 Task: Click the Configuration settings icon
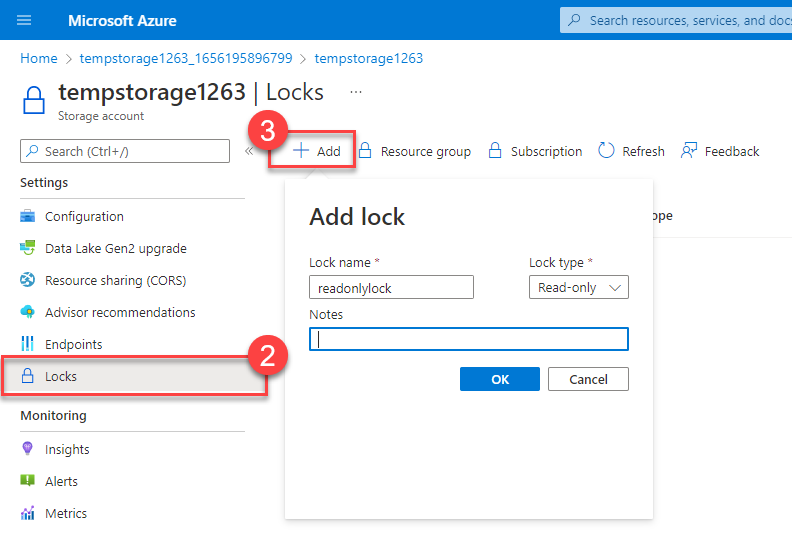tap(28, 217)
